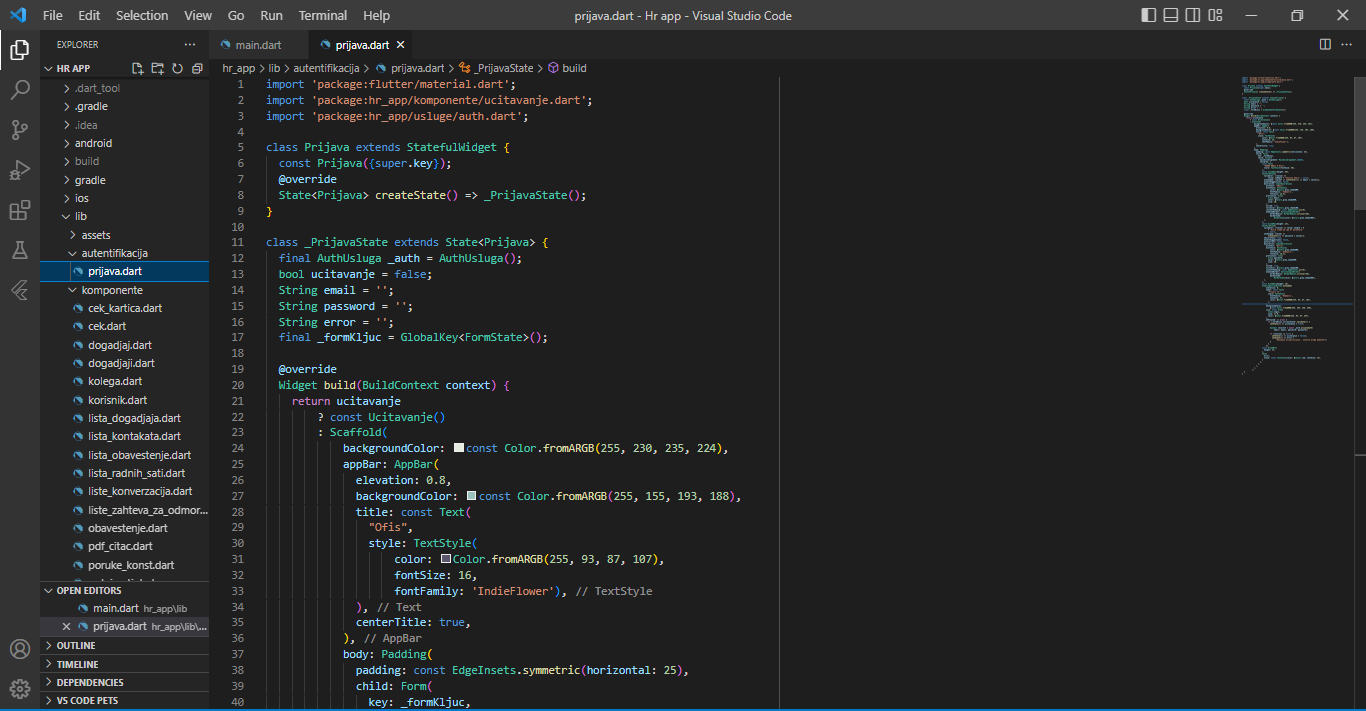Open the Edit menu
The height and width of the screenshot is (711, 1366).
pyautogui.click(x=89, y=15)
